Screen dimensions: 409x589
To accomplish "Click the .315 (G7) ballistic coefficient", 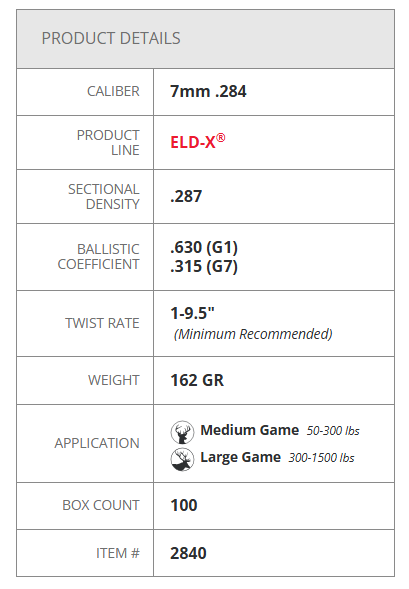I will (204, 266).
